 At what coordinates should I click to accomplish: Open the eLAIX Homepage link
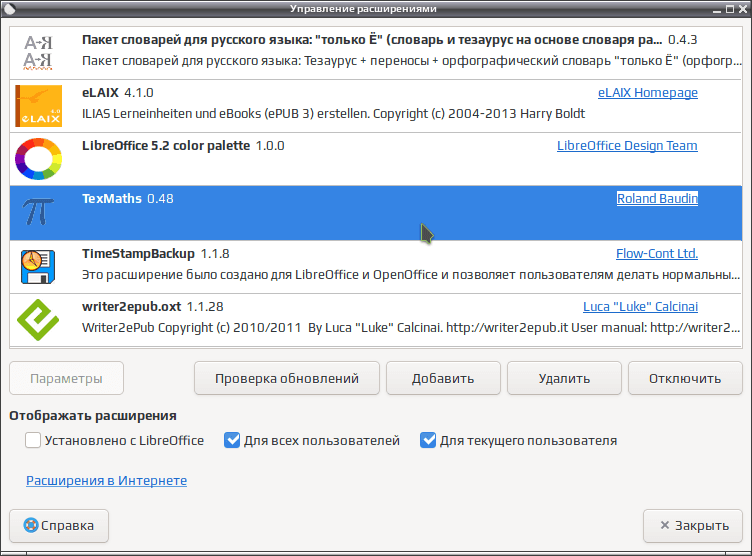[647, 93]
